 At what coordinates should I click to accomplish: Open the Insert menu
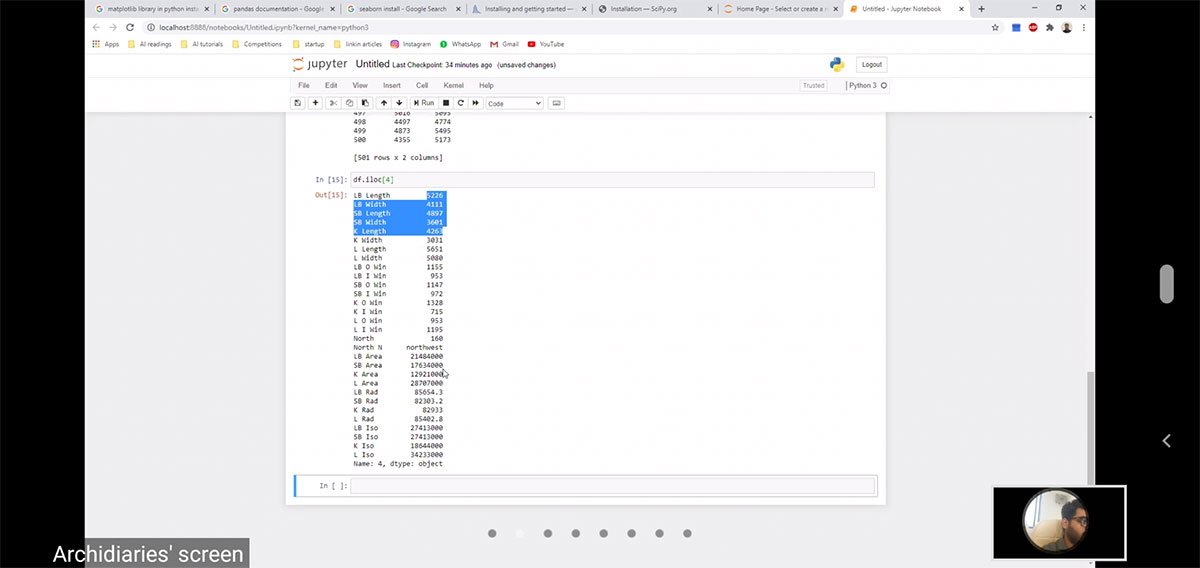point(391,86)
